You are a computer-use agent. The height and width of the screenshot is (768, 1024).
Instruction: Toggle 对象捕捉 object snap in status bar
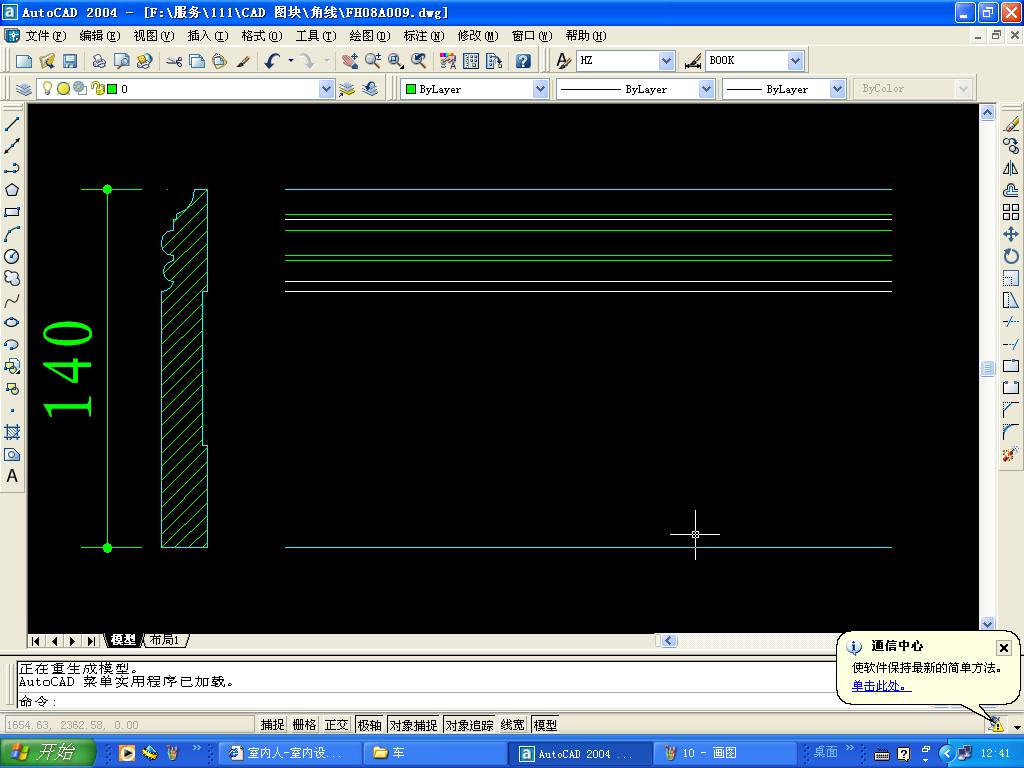point(413,725)
